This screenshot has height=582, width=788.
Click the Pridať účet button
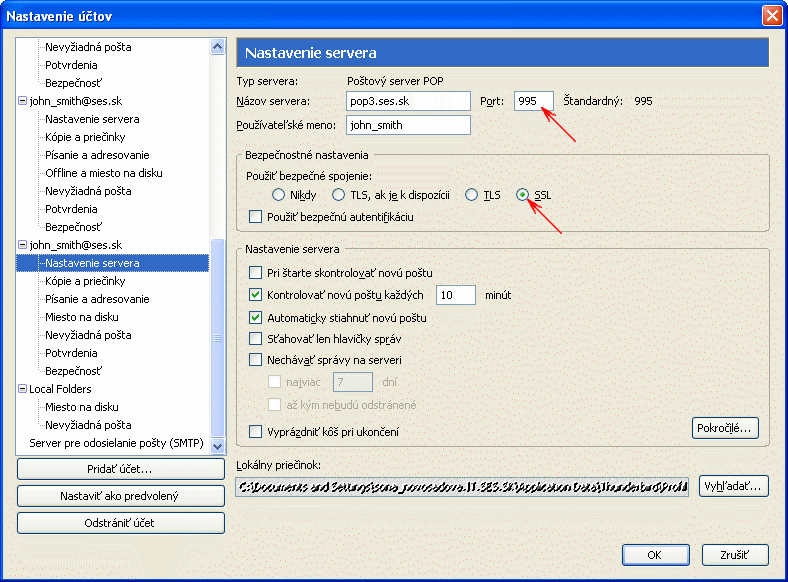click(120, 469)
